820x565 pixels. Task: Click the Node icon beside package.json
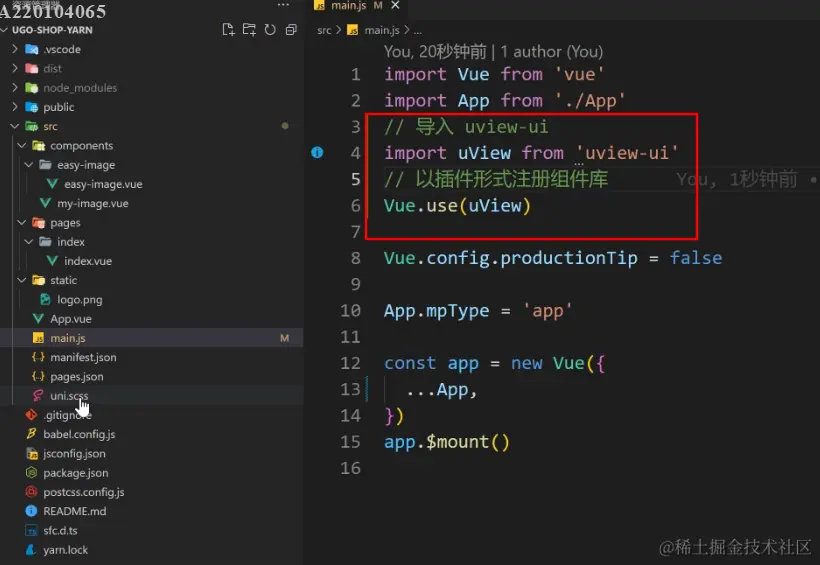tap(31, 472)
